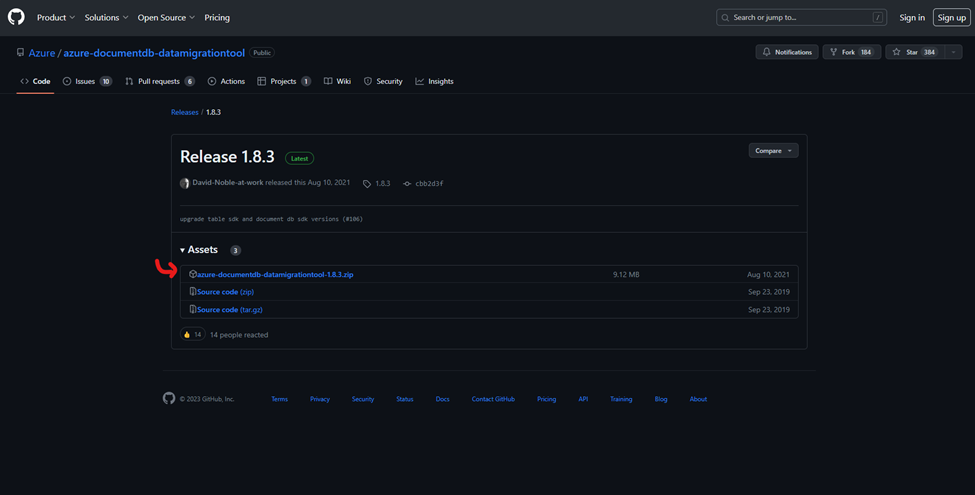The width and height of the screenshot is (975, 495).
Task: Star the repository with the Star button
Action: (x=914, y=52)
